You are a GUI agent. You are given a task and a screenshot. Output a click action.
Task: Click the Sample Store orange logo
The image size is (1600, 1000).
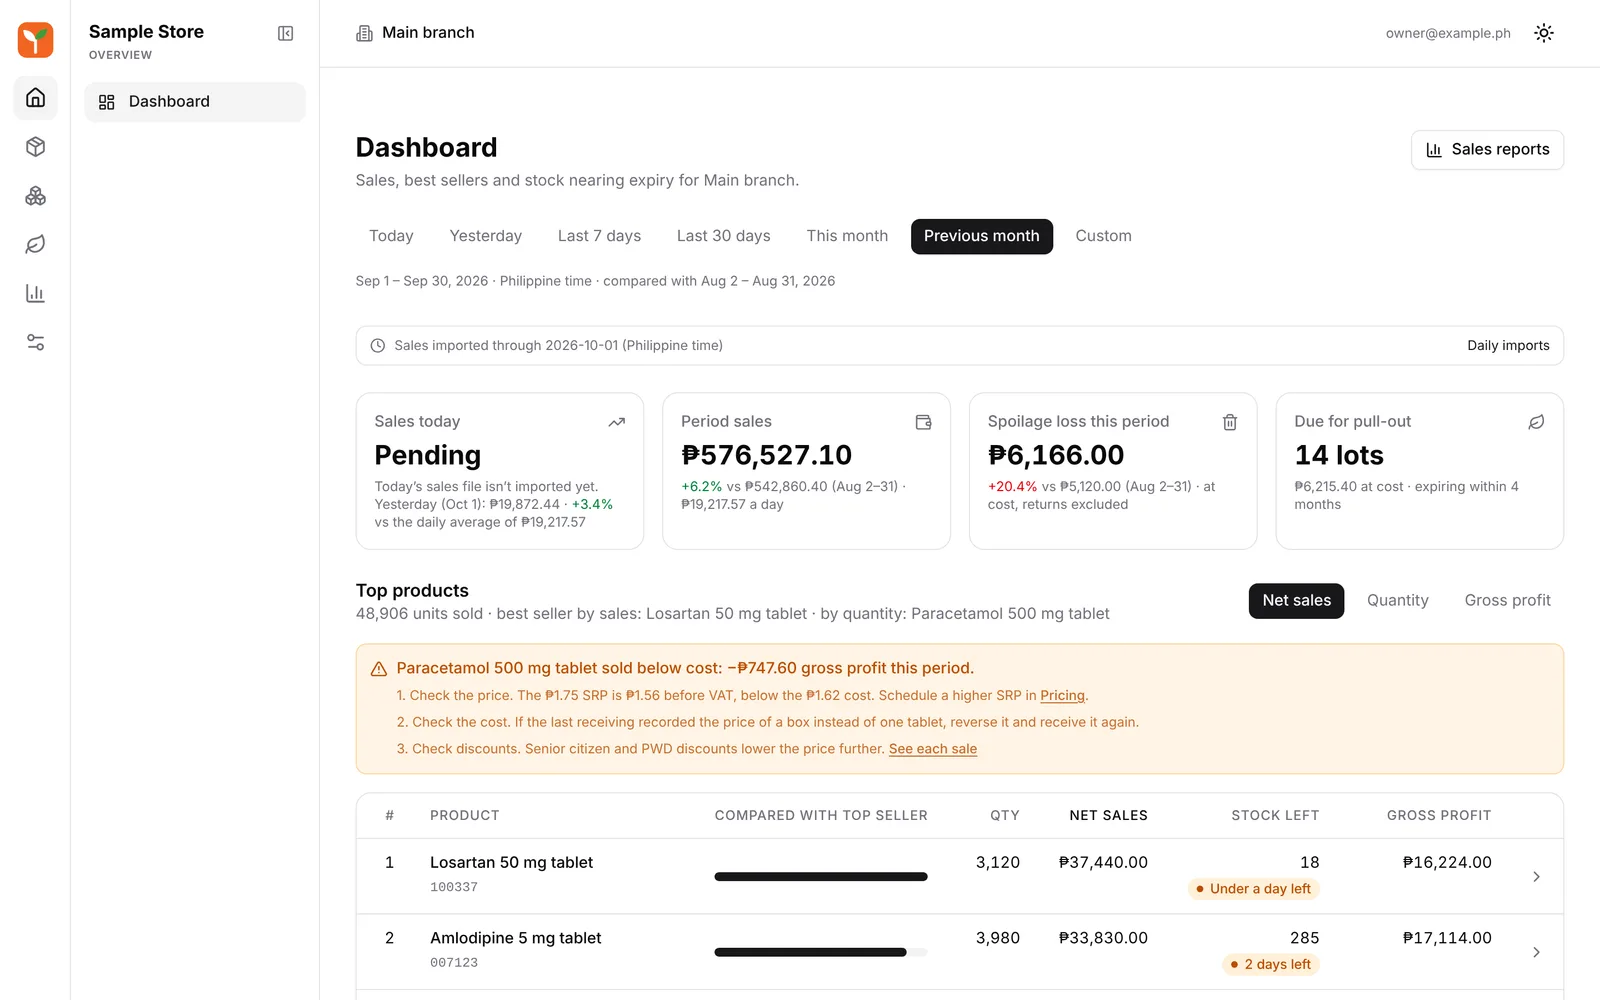click(x=35, y=40)
